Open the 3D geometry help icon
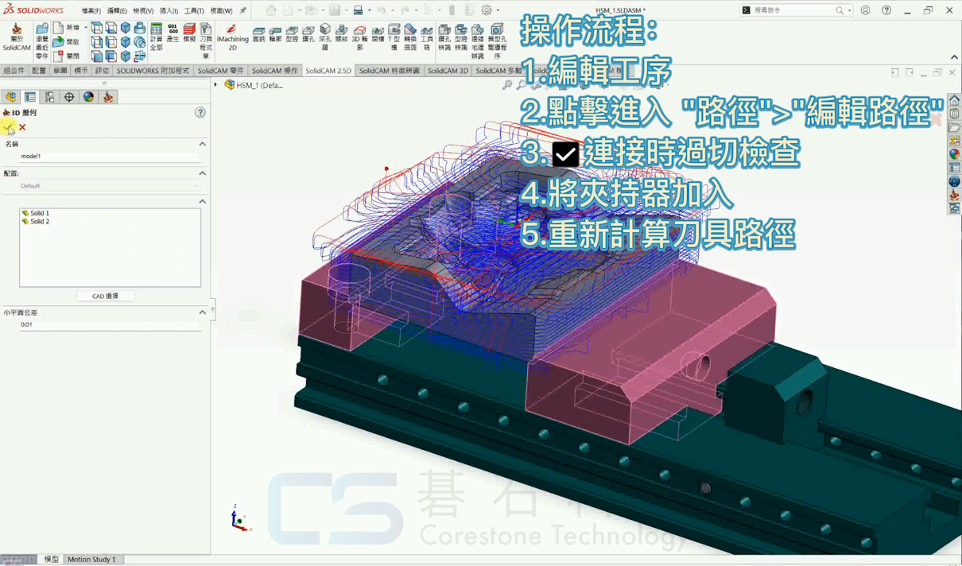The image size is (962, 566). point(200,113)
